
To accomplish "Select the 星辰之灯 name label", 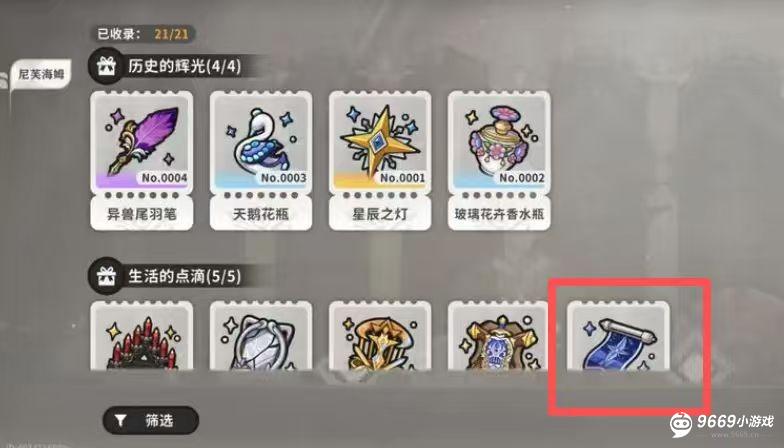I will pos(380,214).
